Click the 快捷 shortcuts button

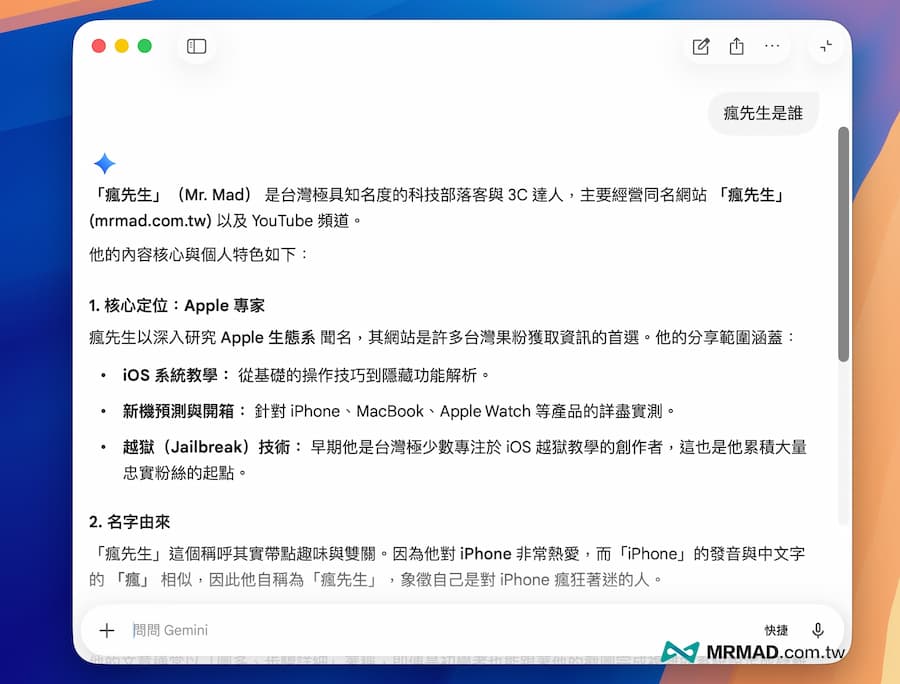click(x=777, y=630)
